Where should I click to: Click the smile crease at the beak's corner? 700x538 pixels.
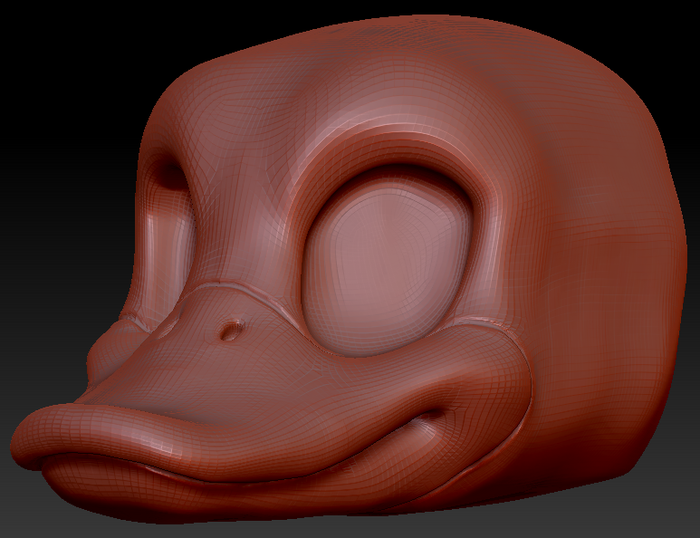click(x=430, y=417)
